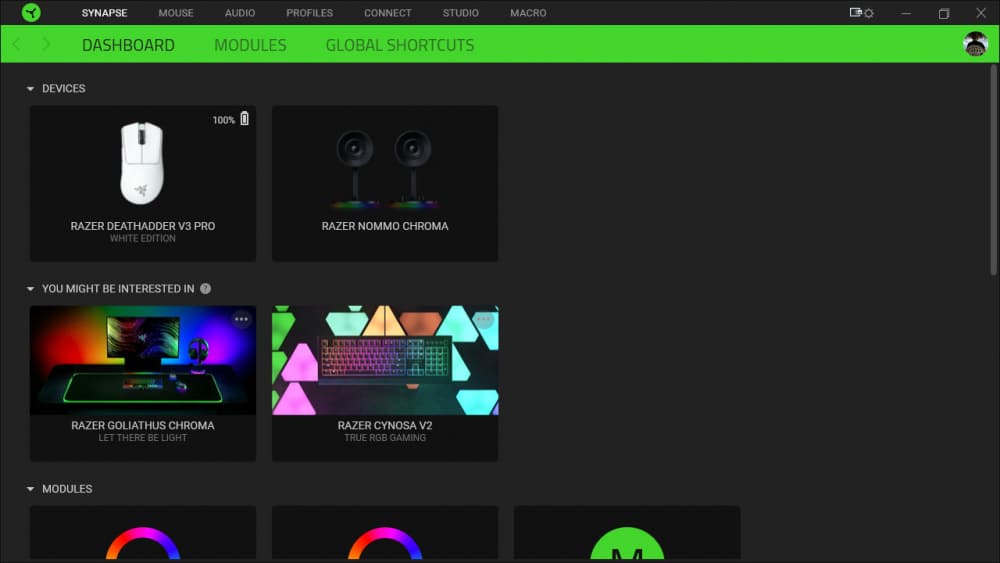Open the green M macro module
The image size is (1000, 563).
click(x=627, y=533)
